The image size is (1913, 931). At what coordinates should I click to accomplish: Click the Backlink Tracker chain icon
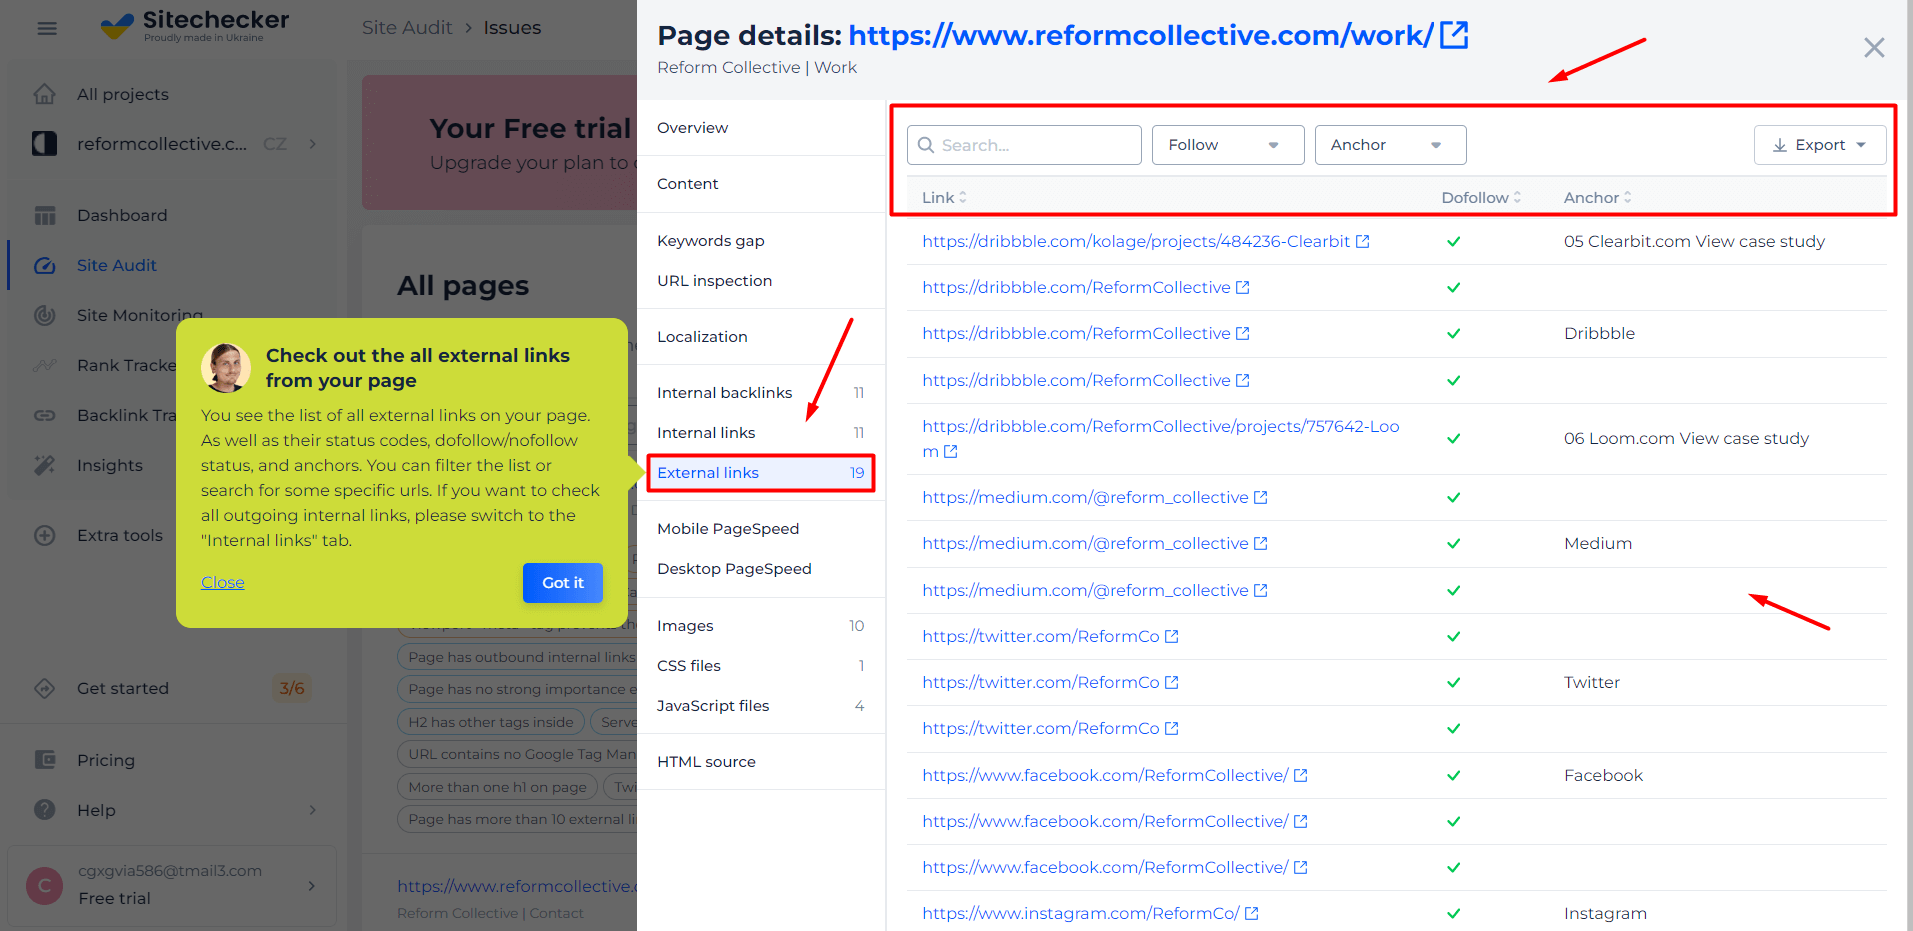45,415
